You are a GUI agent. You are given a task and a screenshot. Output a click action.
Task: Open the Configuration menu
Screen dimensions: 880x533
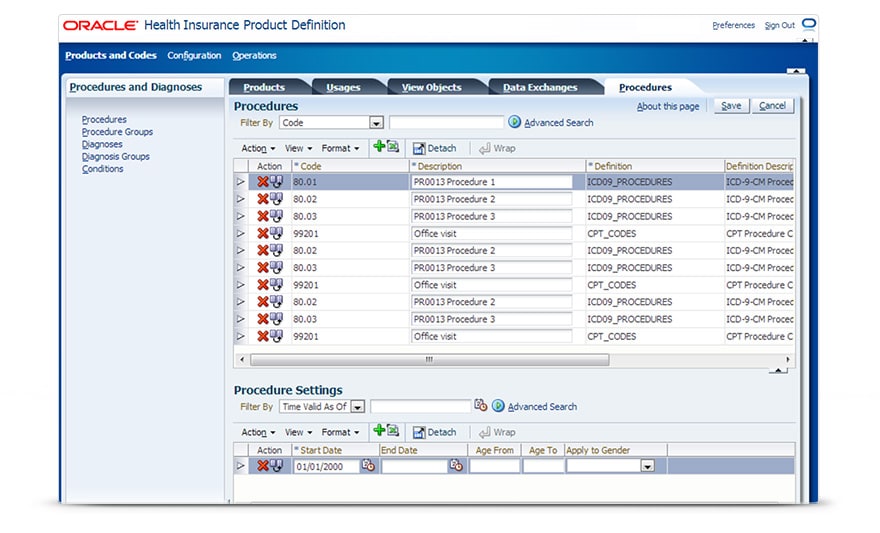194,56
